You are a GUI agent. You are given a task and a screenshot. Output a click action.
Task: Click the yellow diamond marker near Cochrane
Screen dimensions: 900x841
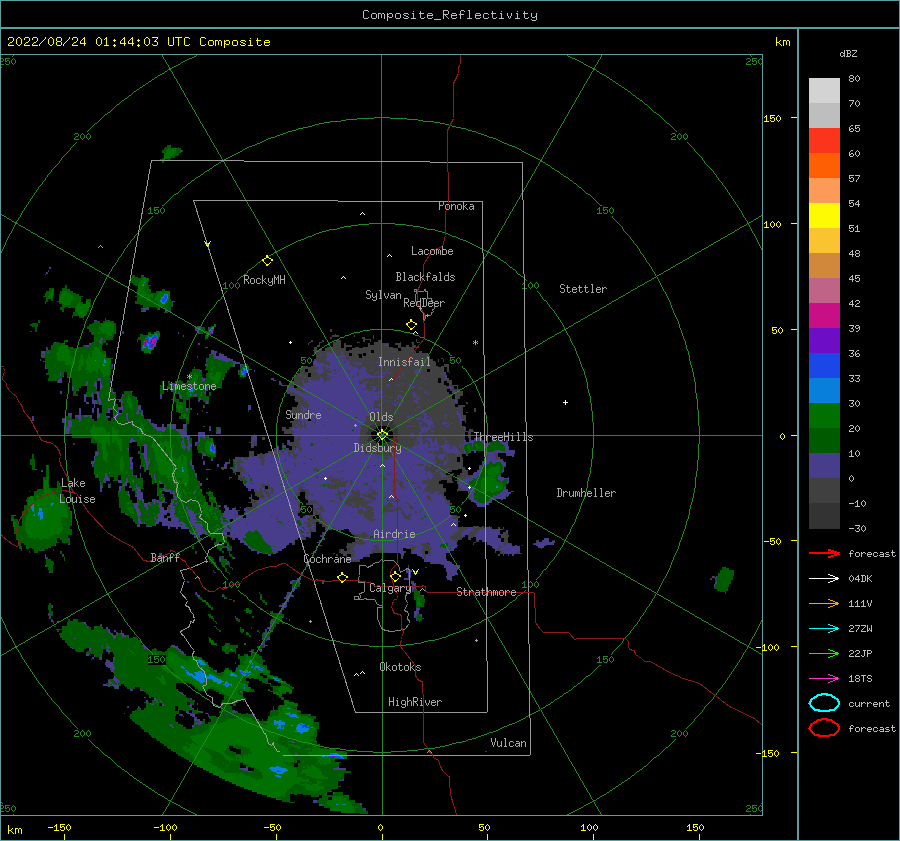pyautogui.click(x=342, y=578)
